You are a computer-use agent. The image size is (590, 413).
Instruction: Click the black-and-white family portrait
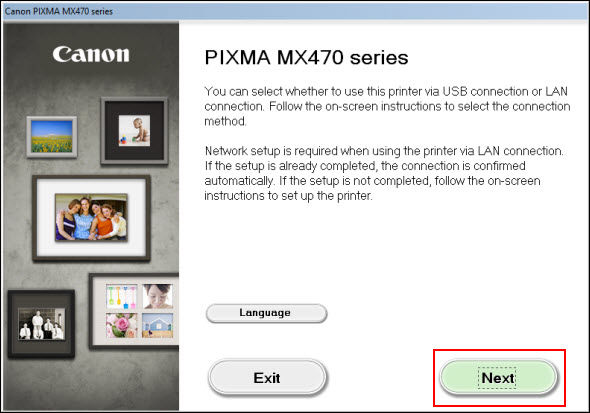point(41,324)
